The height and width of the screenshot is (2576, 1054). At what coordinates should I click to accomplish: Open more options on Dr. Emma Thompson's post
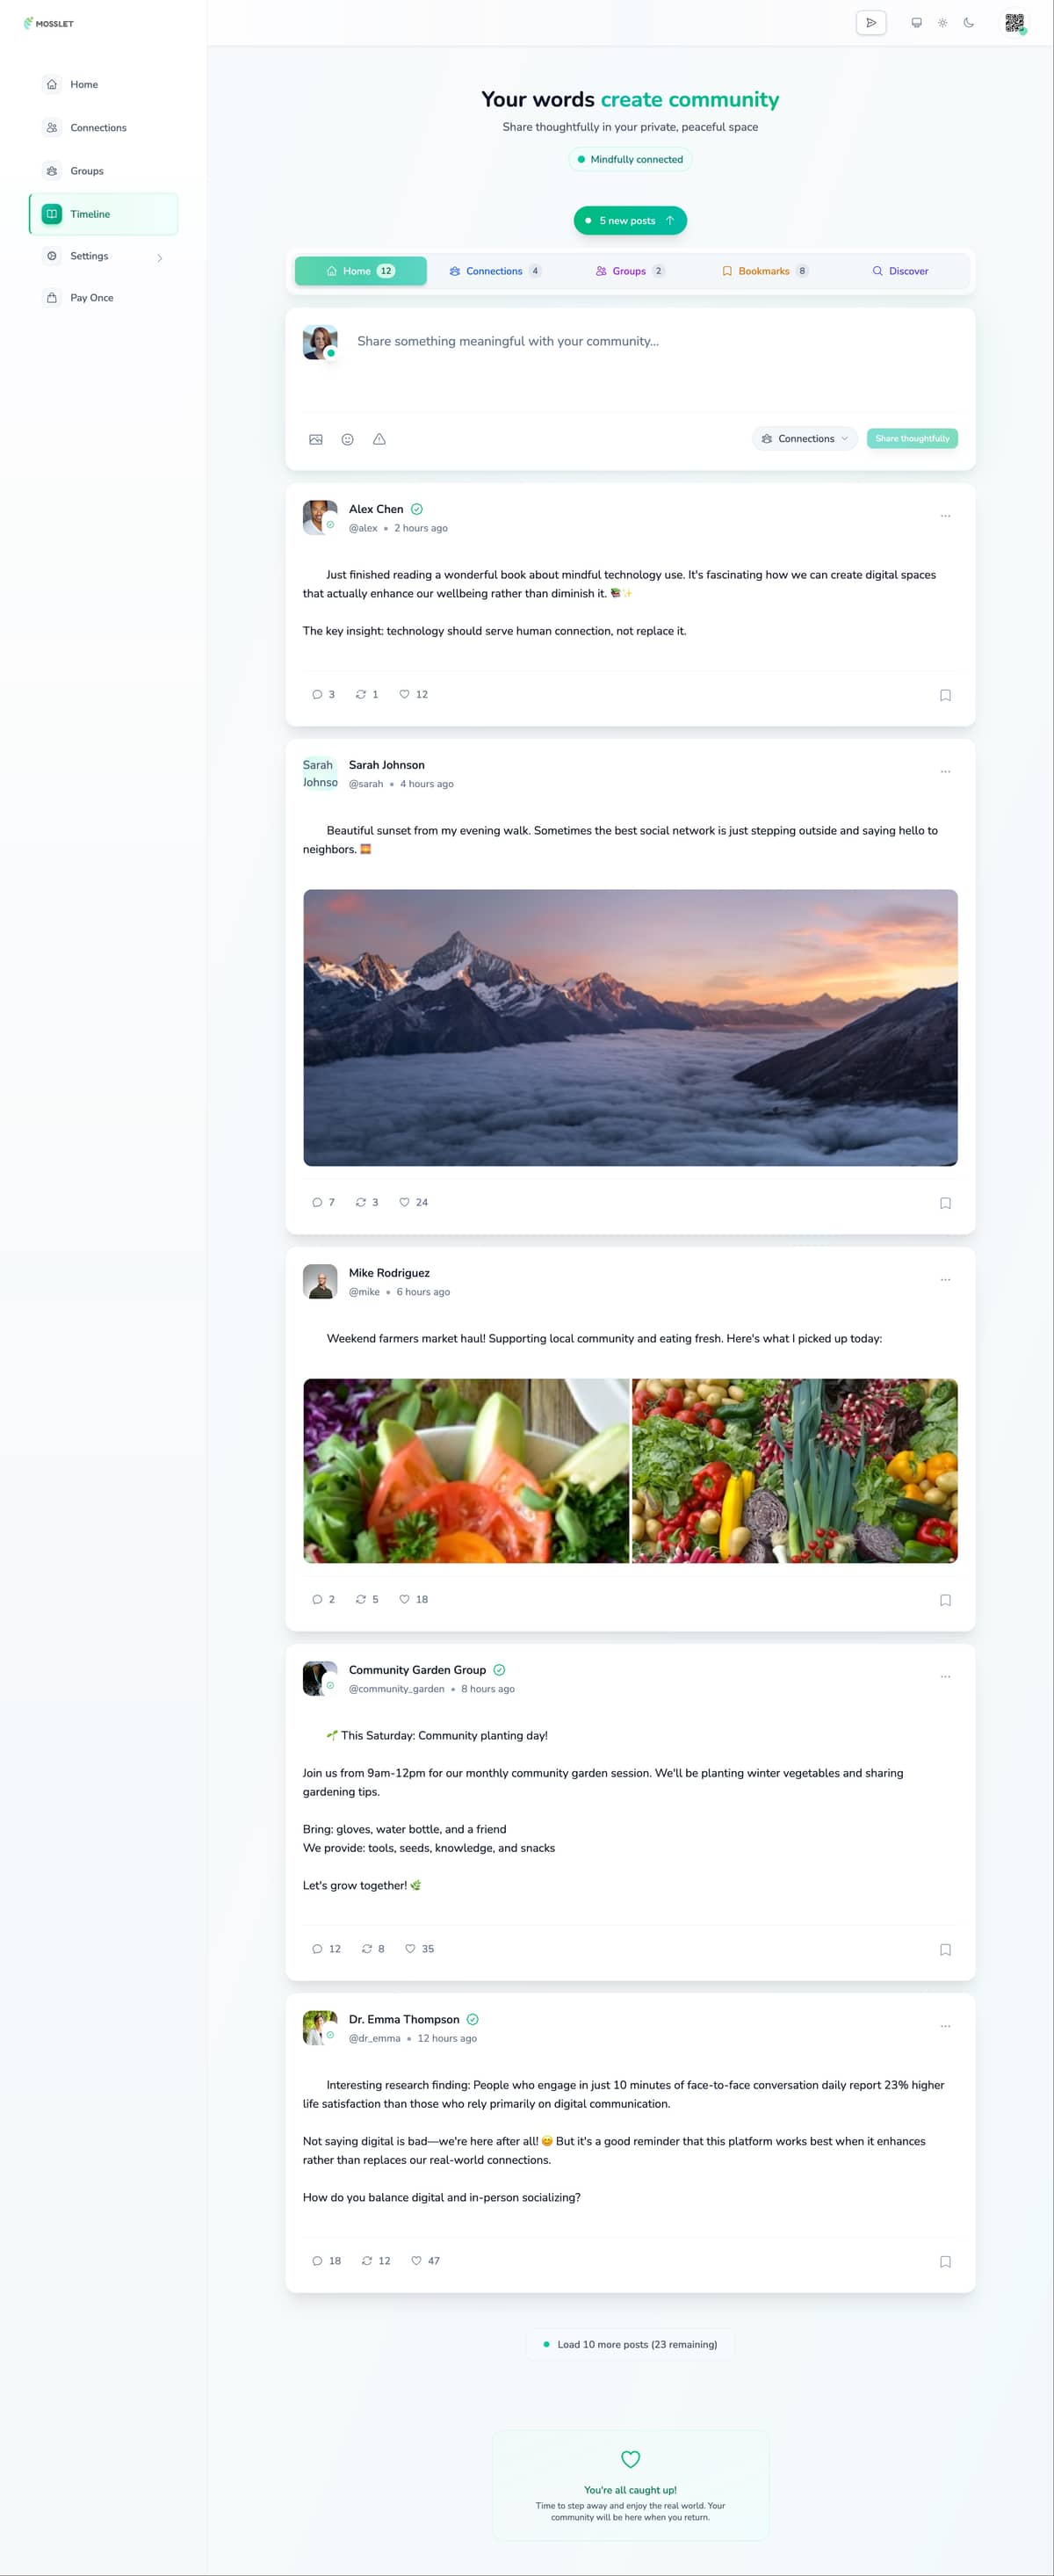click(x=945, y=2026)
